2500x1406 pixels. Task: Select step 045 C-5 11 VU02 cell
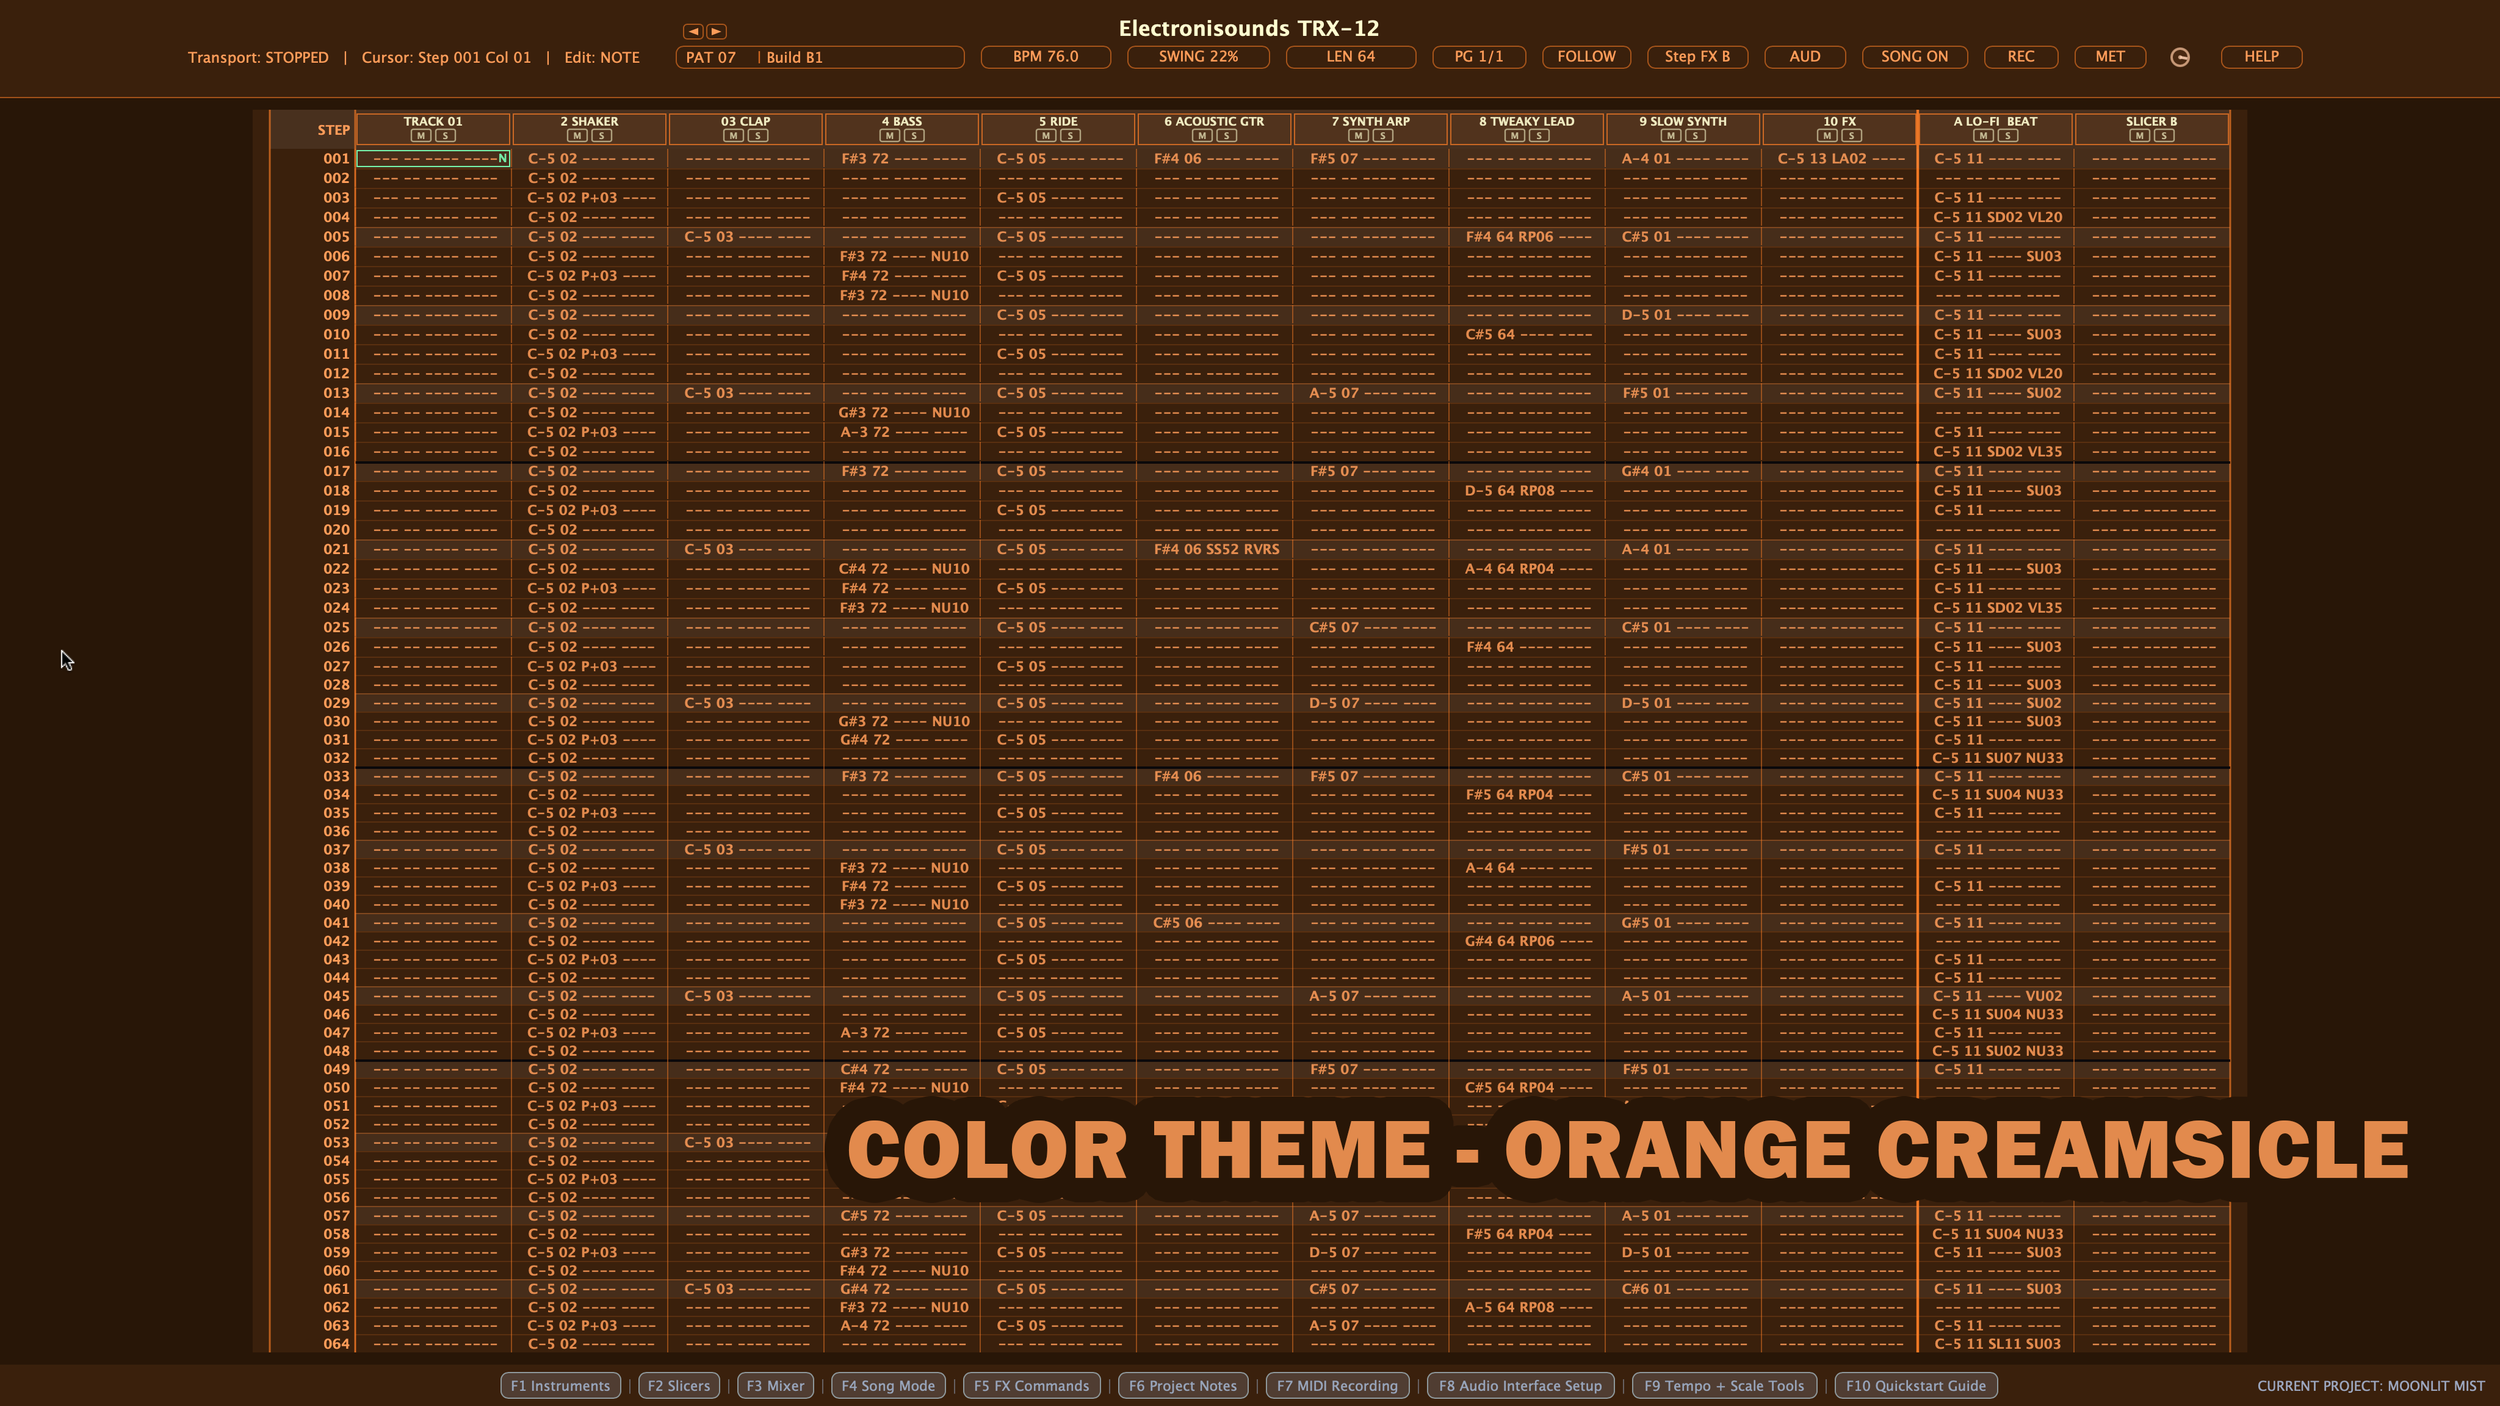1997,996
